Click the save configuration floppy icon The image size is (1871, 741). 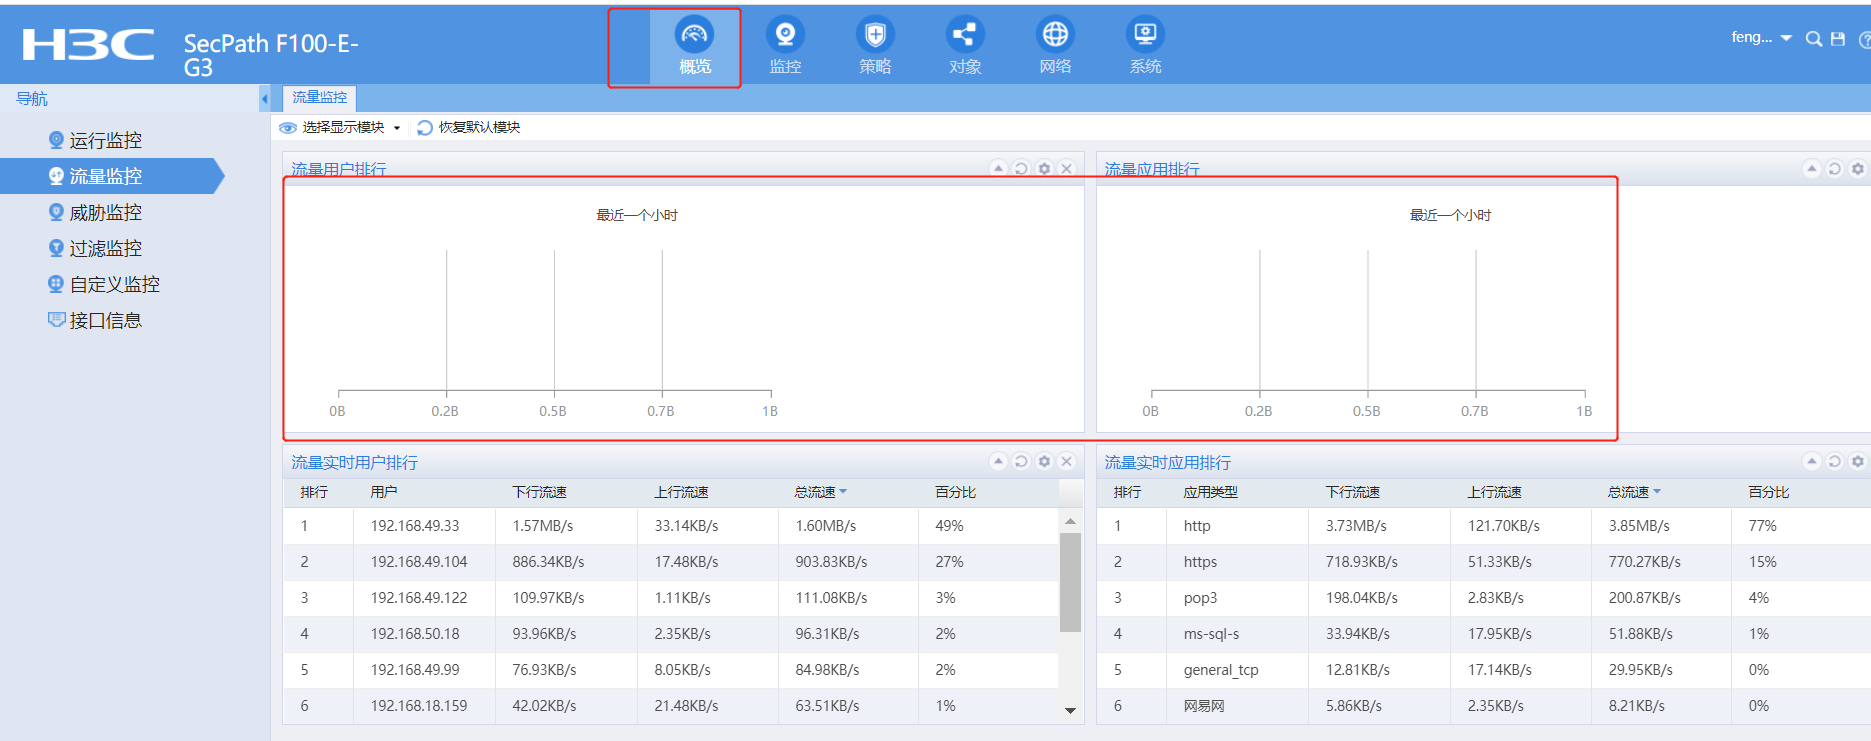1838,39
